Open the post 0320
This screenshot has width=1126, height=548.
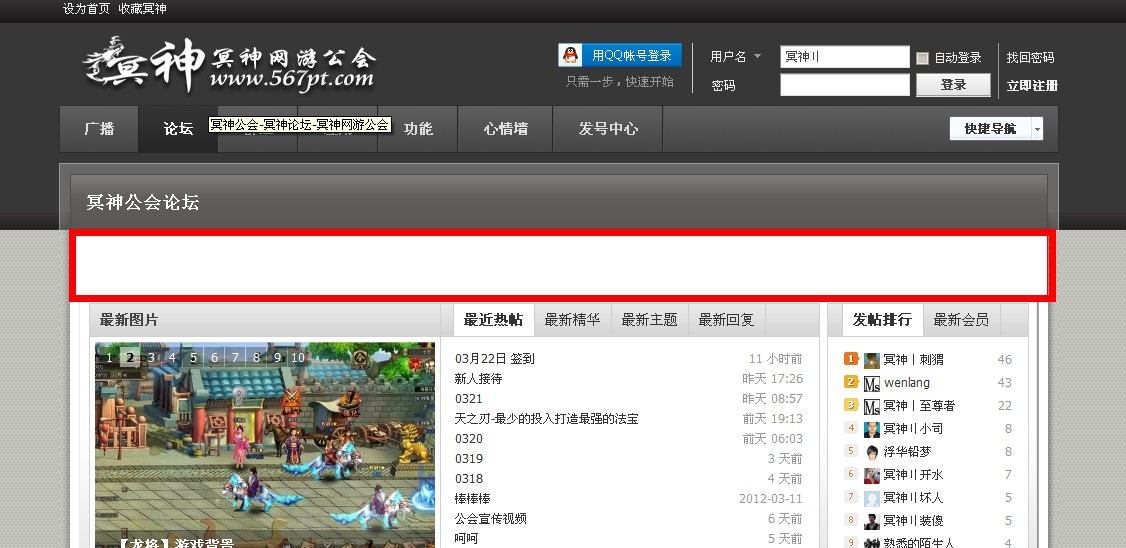pos(469,439)
